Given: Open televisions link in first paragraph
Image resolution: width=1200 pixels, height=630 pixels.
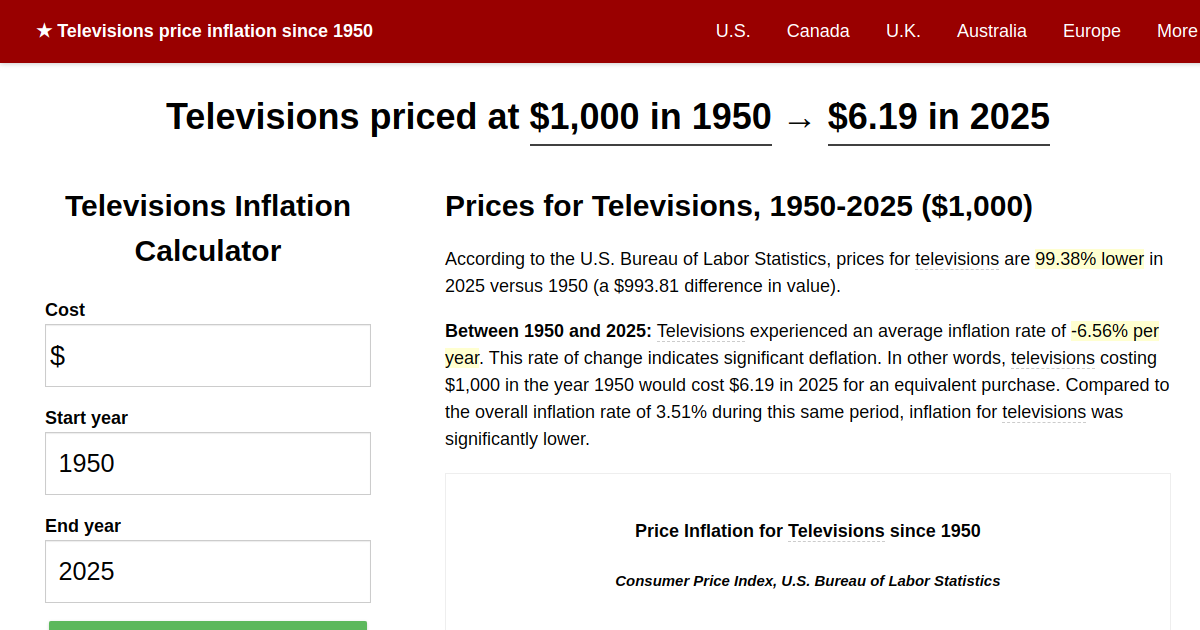Looking at the screenshot, I should click(957, 259).
